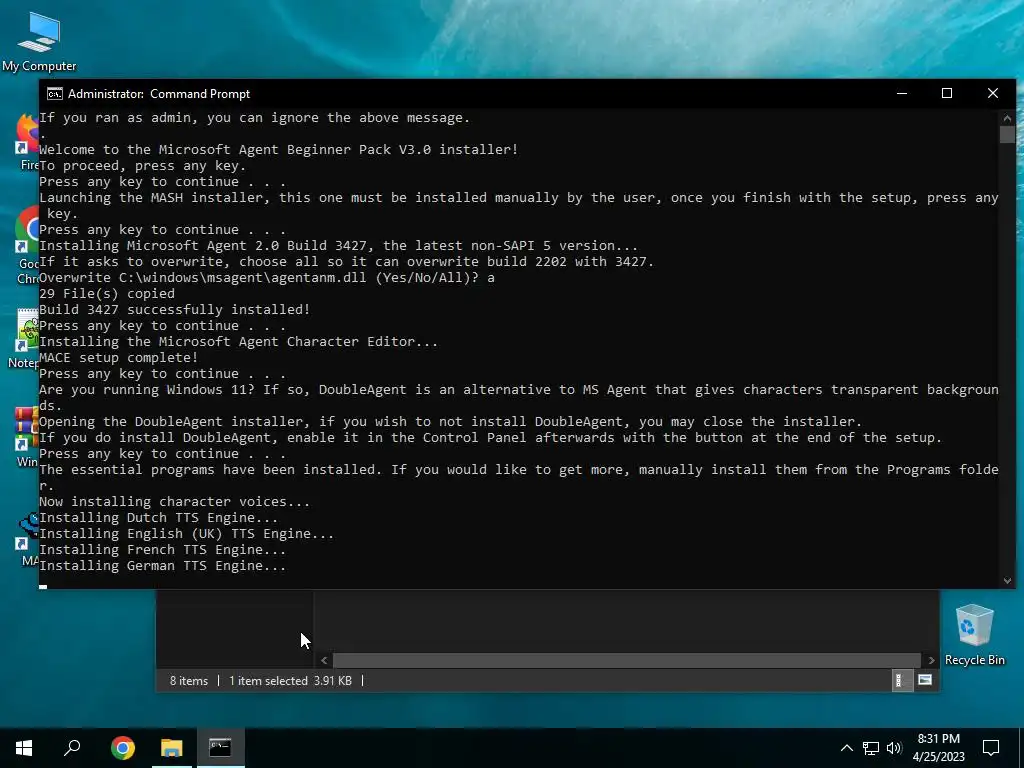This screenshot has width=1024, height=768.
Task: Open the notification center icon
Action: [x=991, y=748]
